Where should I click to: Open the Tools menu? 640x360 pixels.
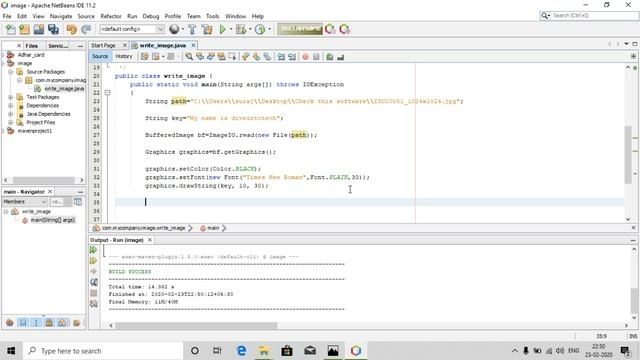click(x=212, y=16)
